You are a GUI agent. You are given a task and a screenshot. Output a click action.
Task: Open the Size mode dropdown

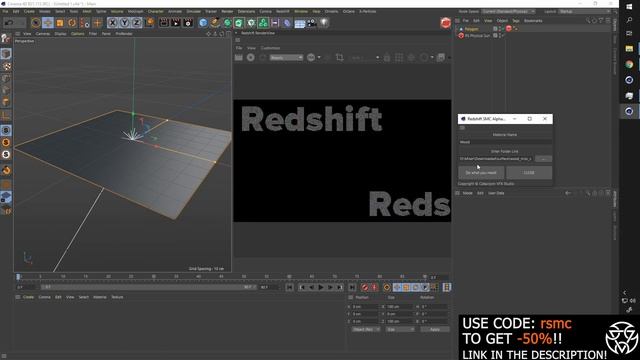point(400,329)
